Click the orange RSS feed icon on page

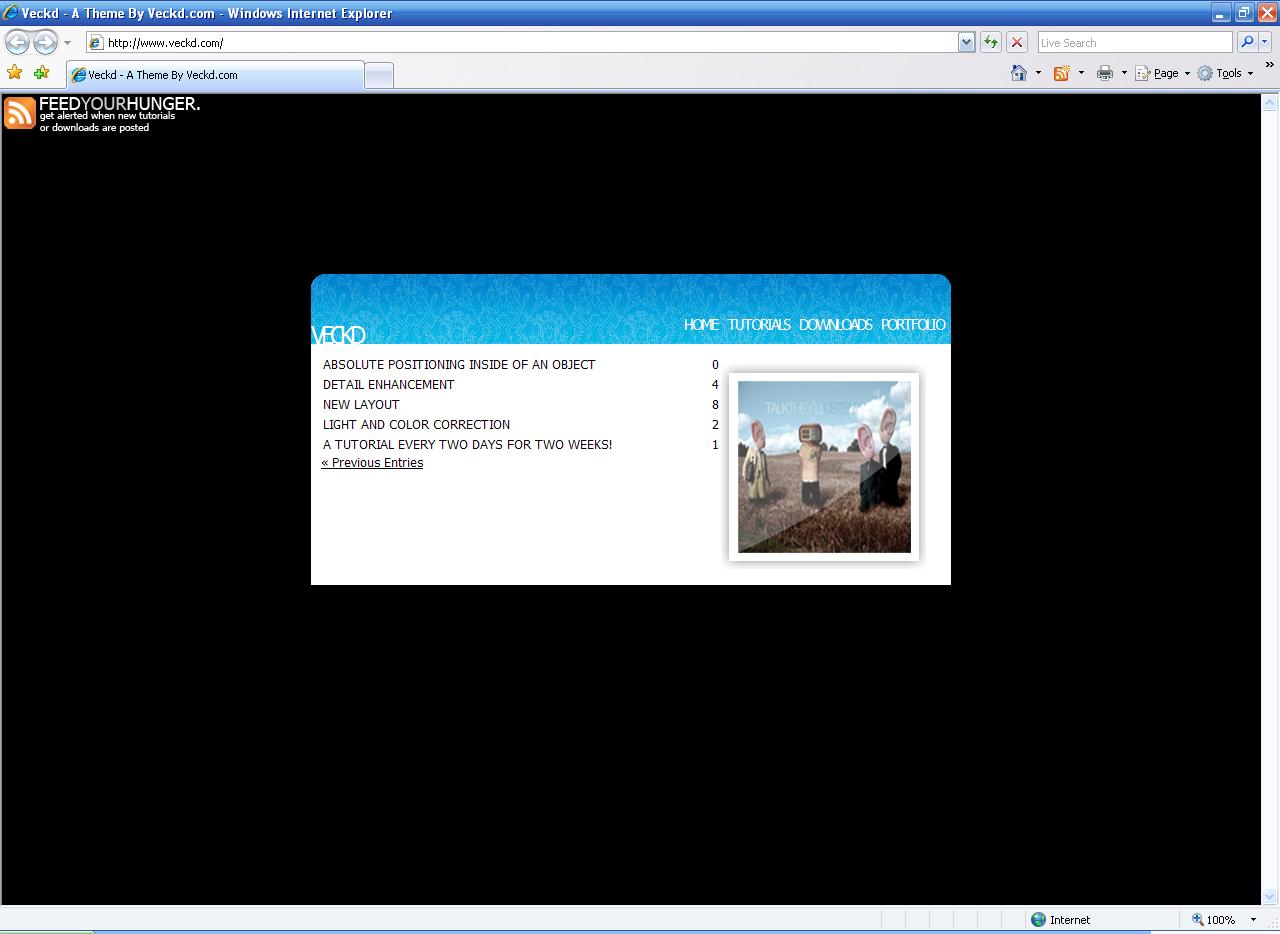[x=20, y=113]
